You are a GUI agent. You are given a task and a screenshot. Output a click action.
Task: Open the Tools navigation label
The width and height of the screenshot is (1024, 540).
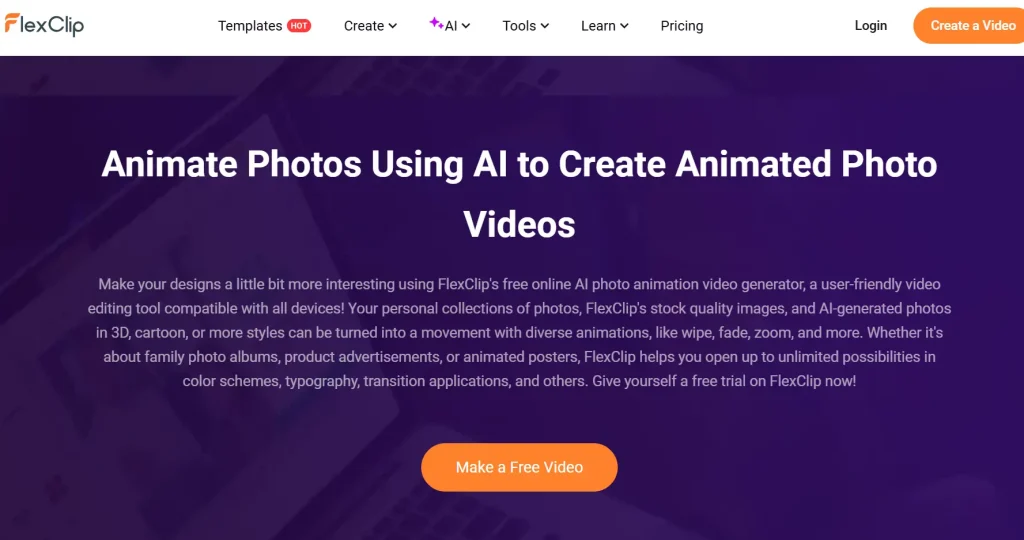pos(519,26)
